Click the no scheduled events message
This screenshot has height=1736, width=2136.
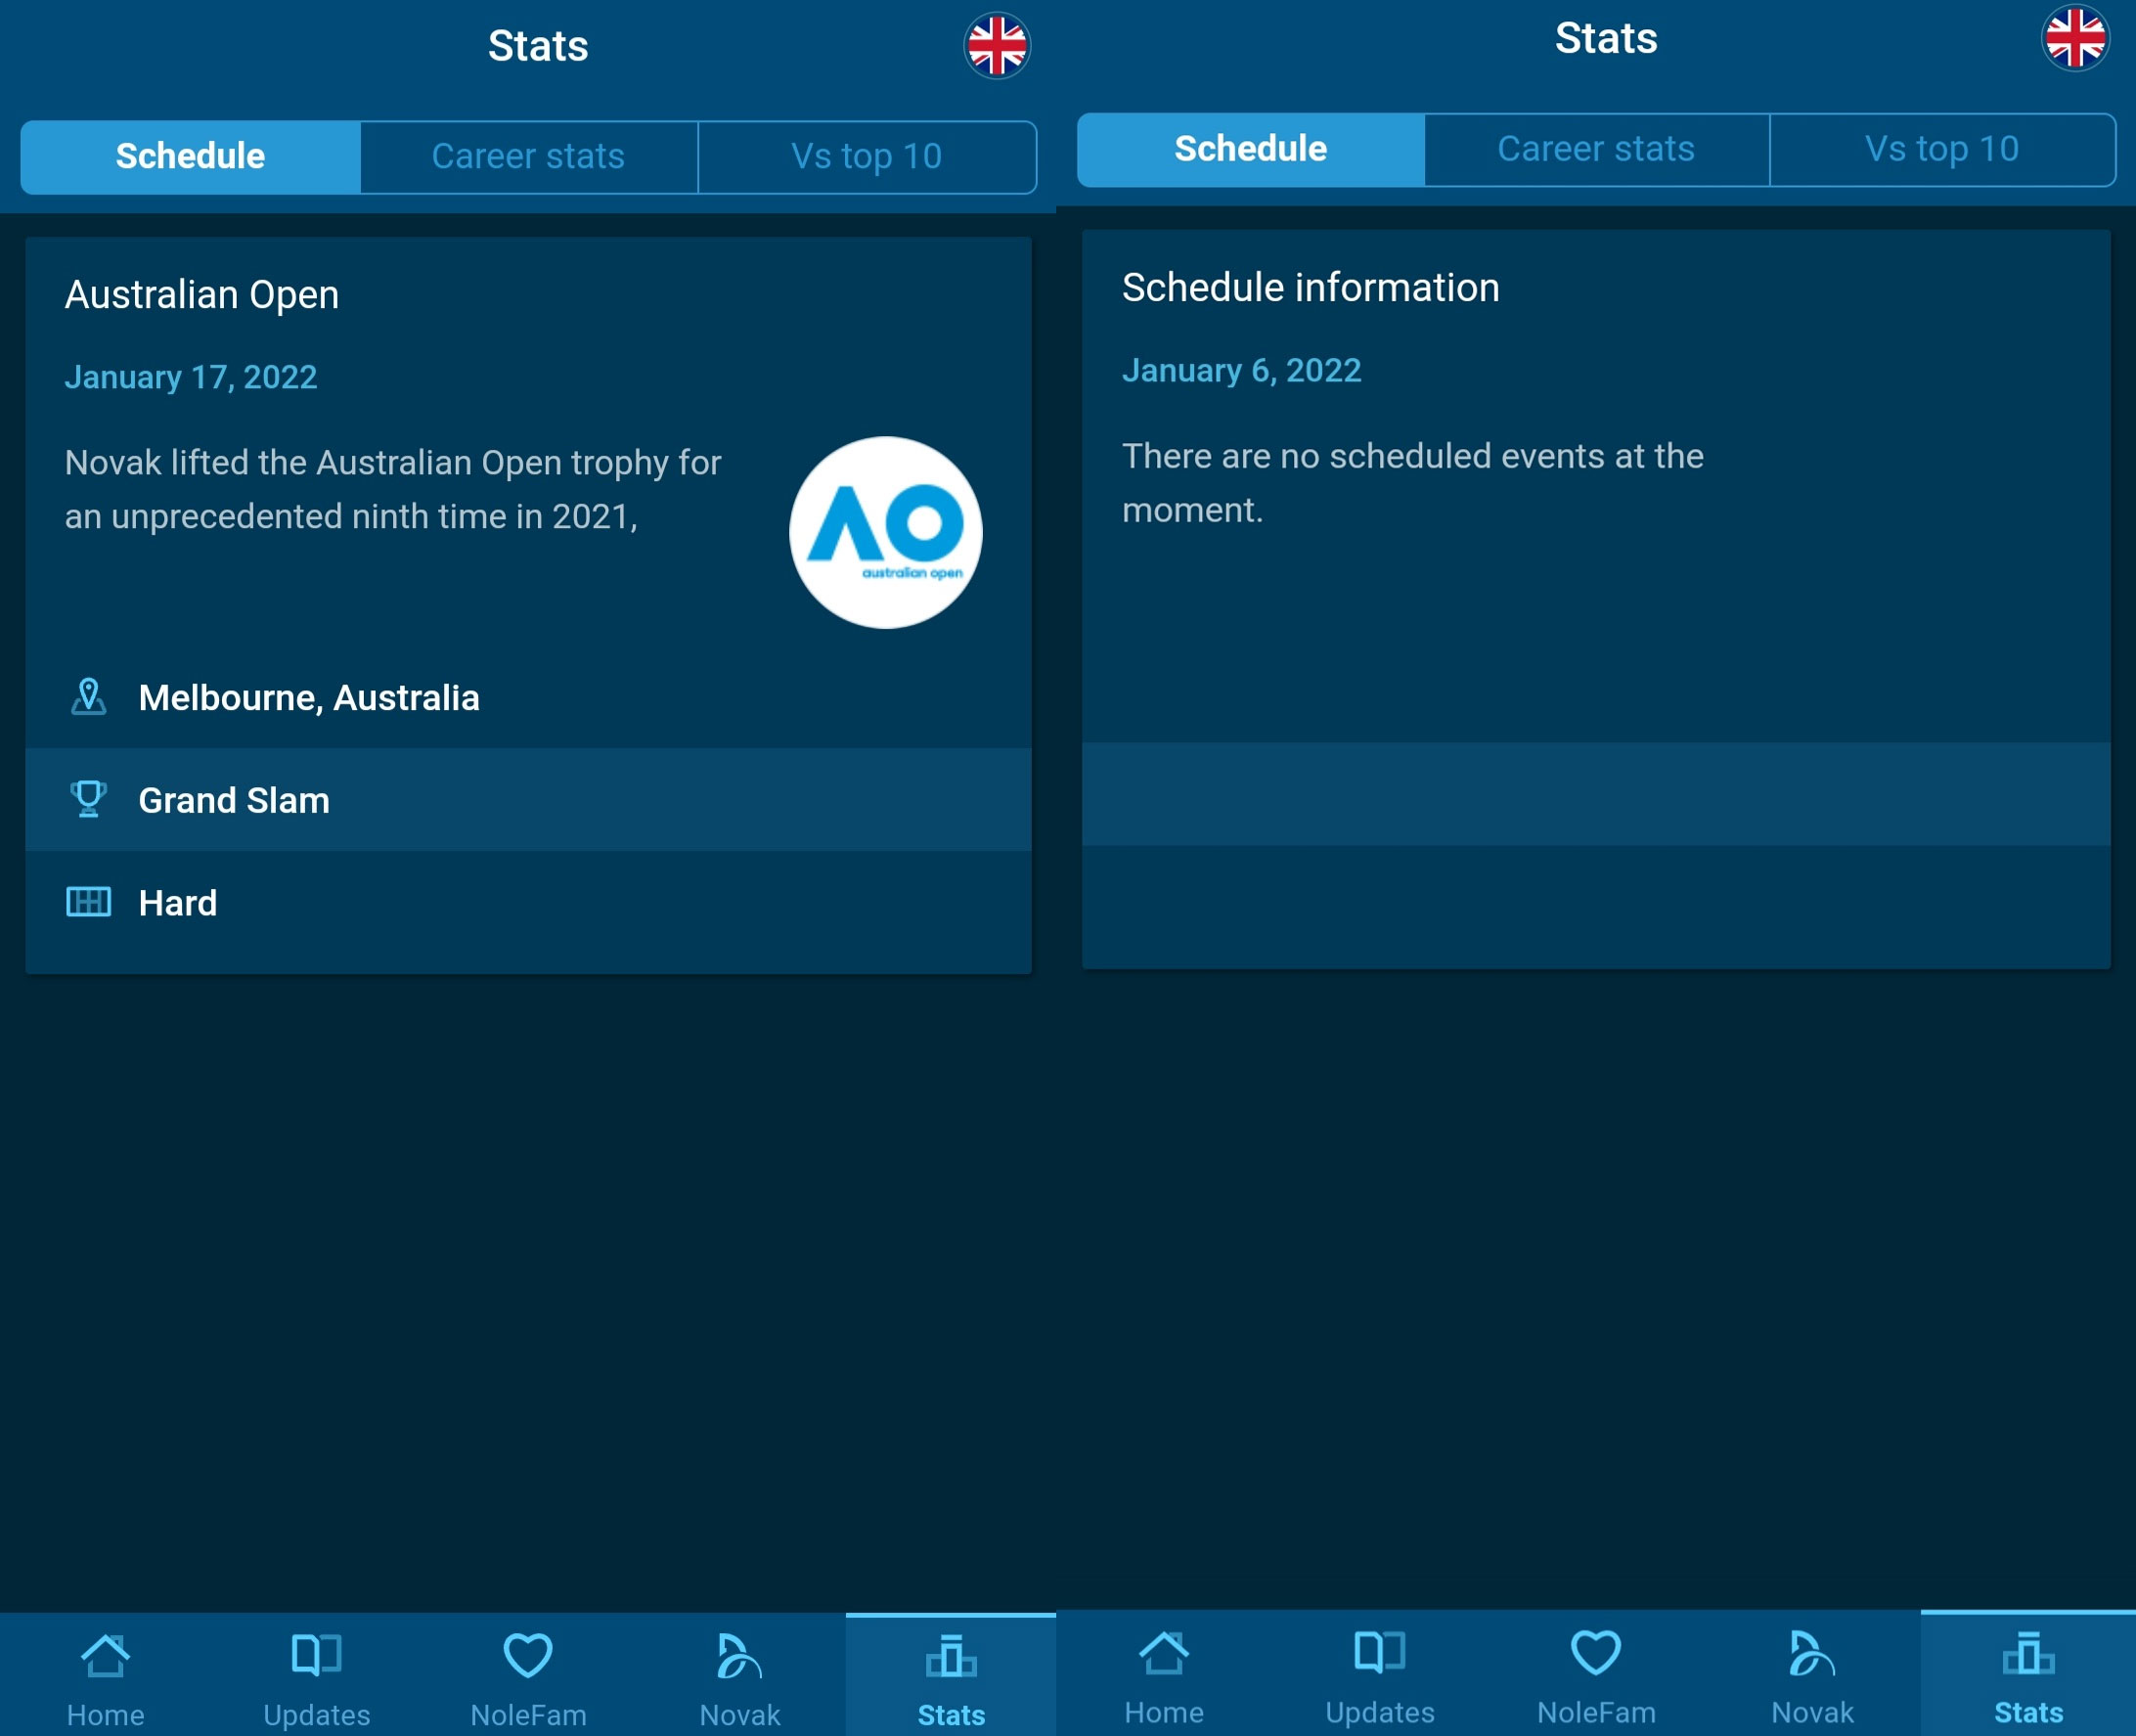tap(1412, 482)
